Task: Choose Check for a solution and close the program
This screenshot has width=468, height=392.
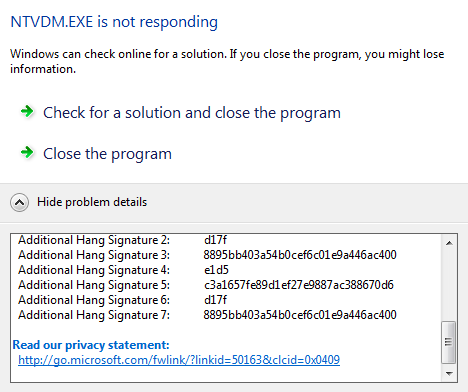Action: point(192,113)
